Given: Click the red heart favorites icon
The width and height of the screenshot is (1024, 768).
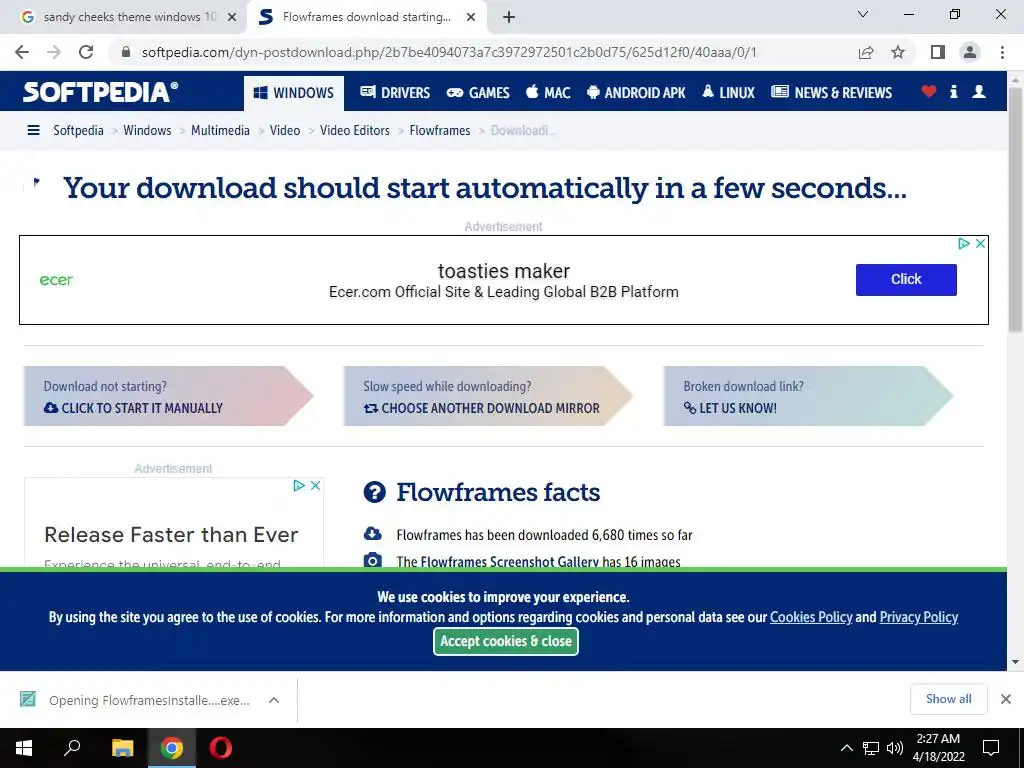Looking at the screenshot, I should click(x=929, y=91).
